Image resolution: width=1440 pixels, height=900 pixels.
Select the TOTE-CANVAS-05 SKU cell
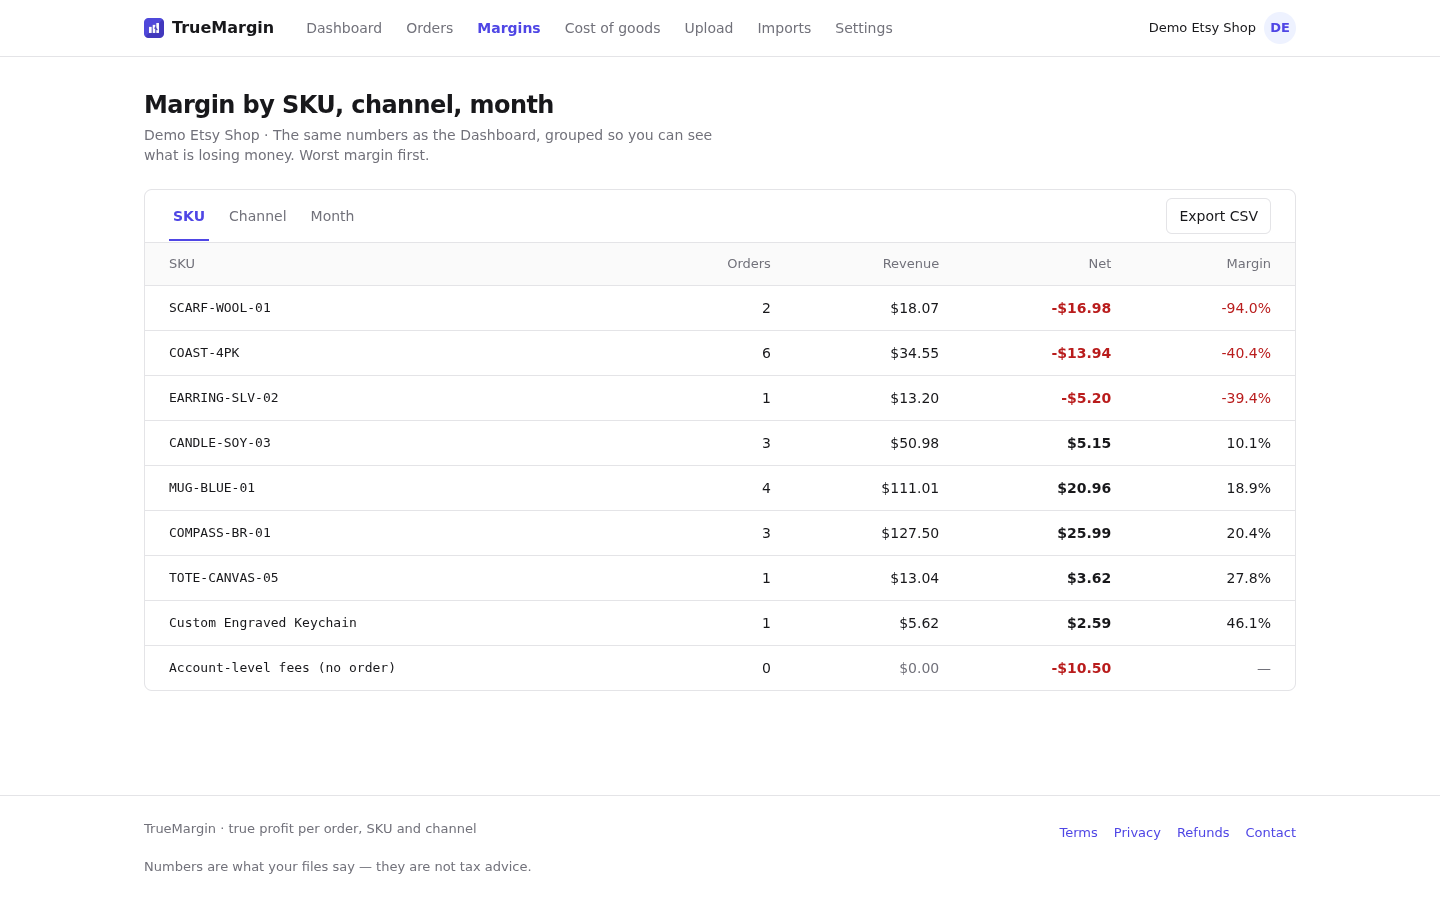click(x=224, y=578)
